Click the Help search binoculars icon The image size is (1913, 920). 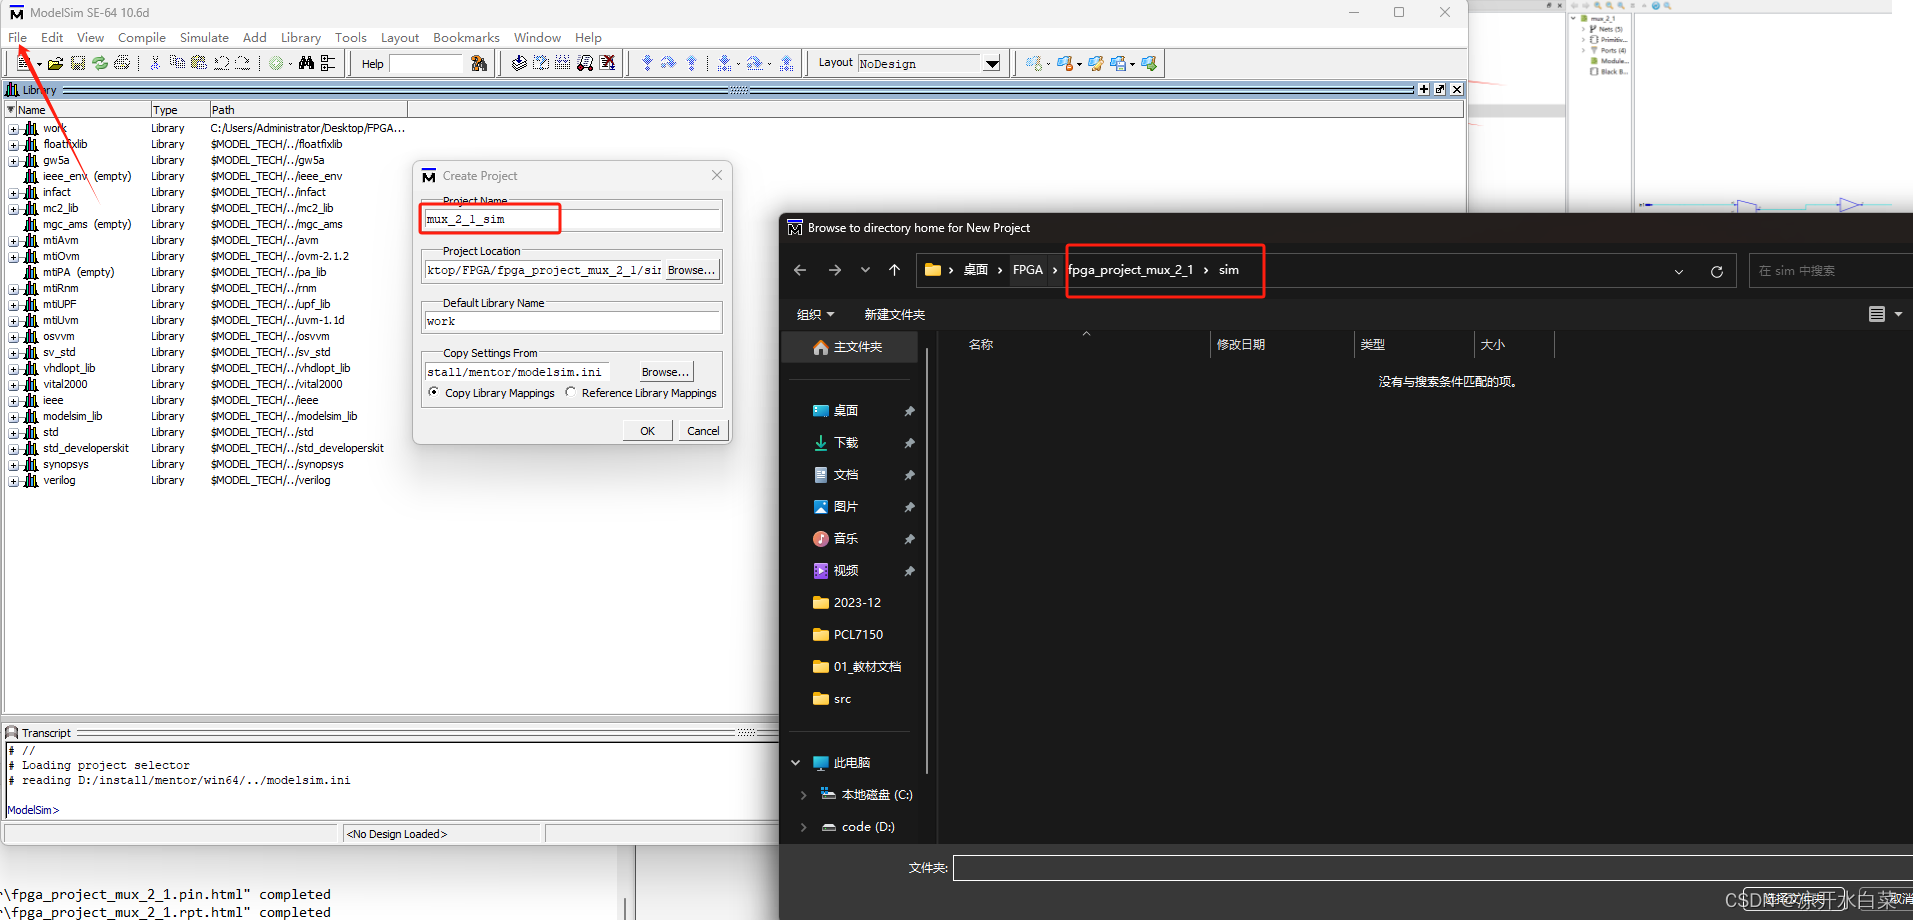coord(479,63)
